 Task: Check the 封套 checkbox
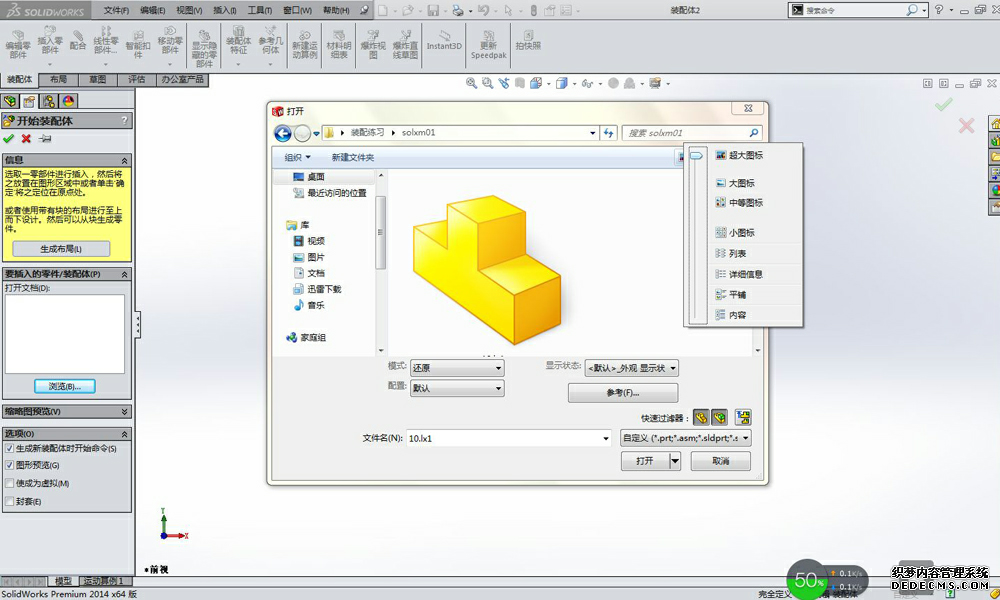click(10, 501)
